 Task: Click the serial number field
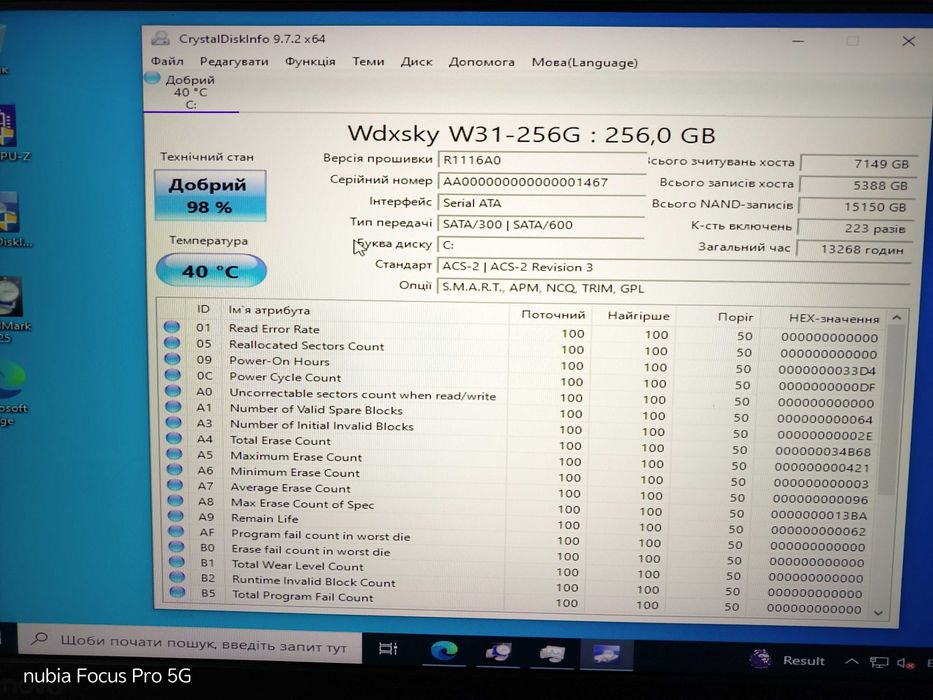click(541, 182)
